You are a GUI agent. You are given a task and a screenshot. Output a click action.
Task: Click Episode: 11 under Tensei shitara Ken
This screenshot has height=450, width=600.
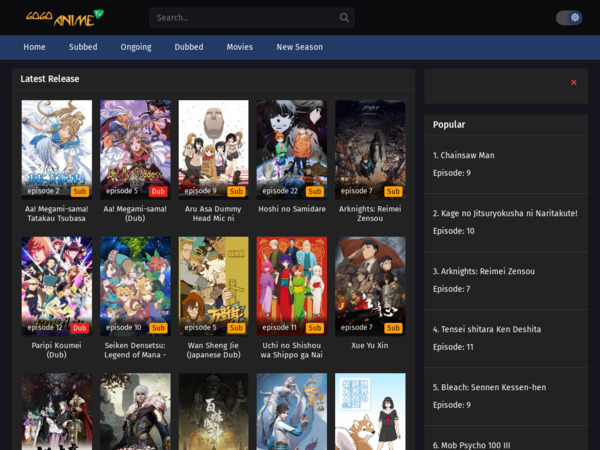[453, 347]
